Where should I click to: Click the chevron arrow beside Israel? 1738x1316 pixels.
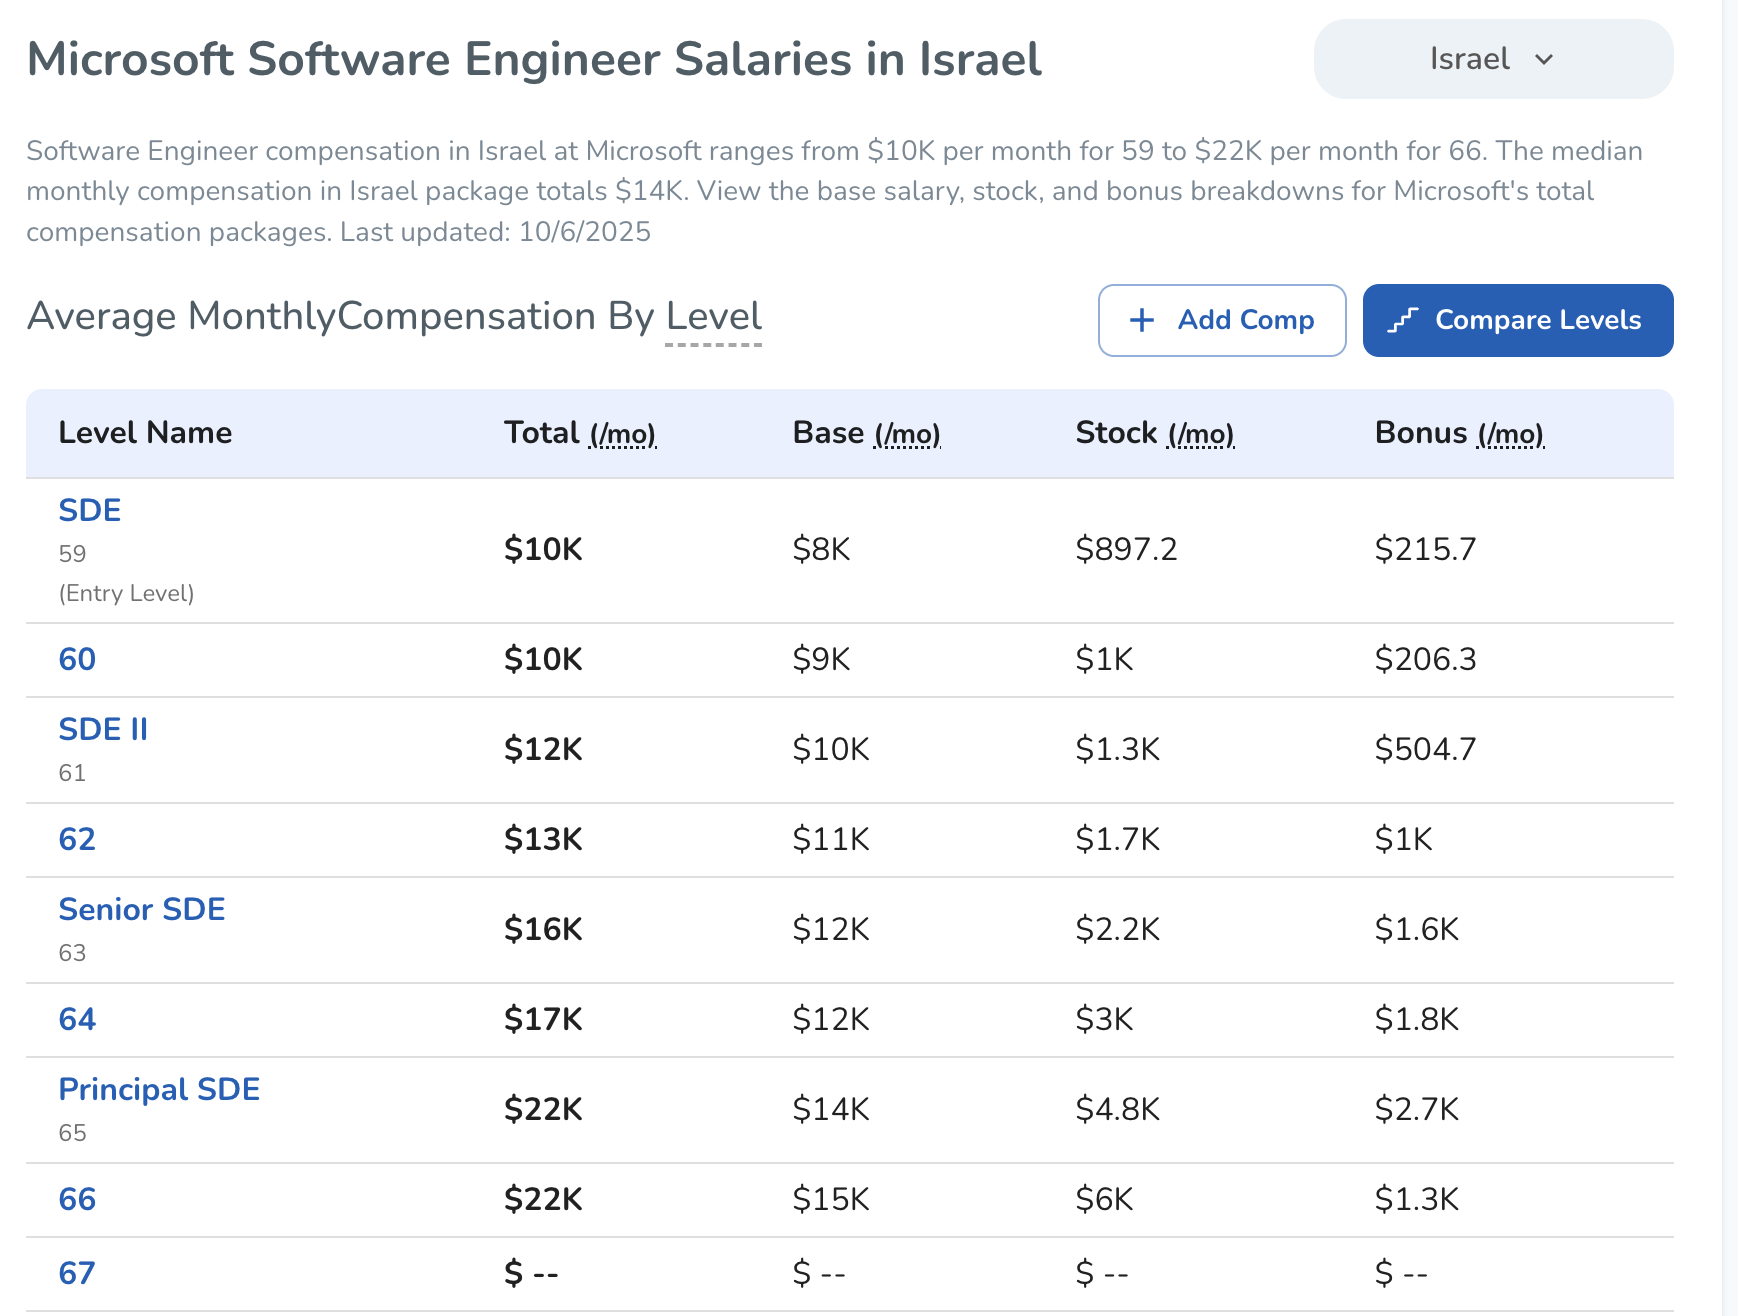pos(1544,59)
